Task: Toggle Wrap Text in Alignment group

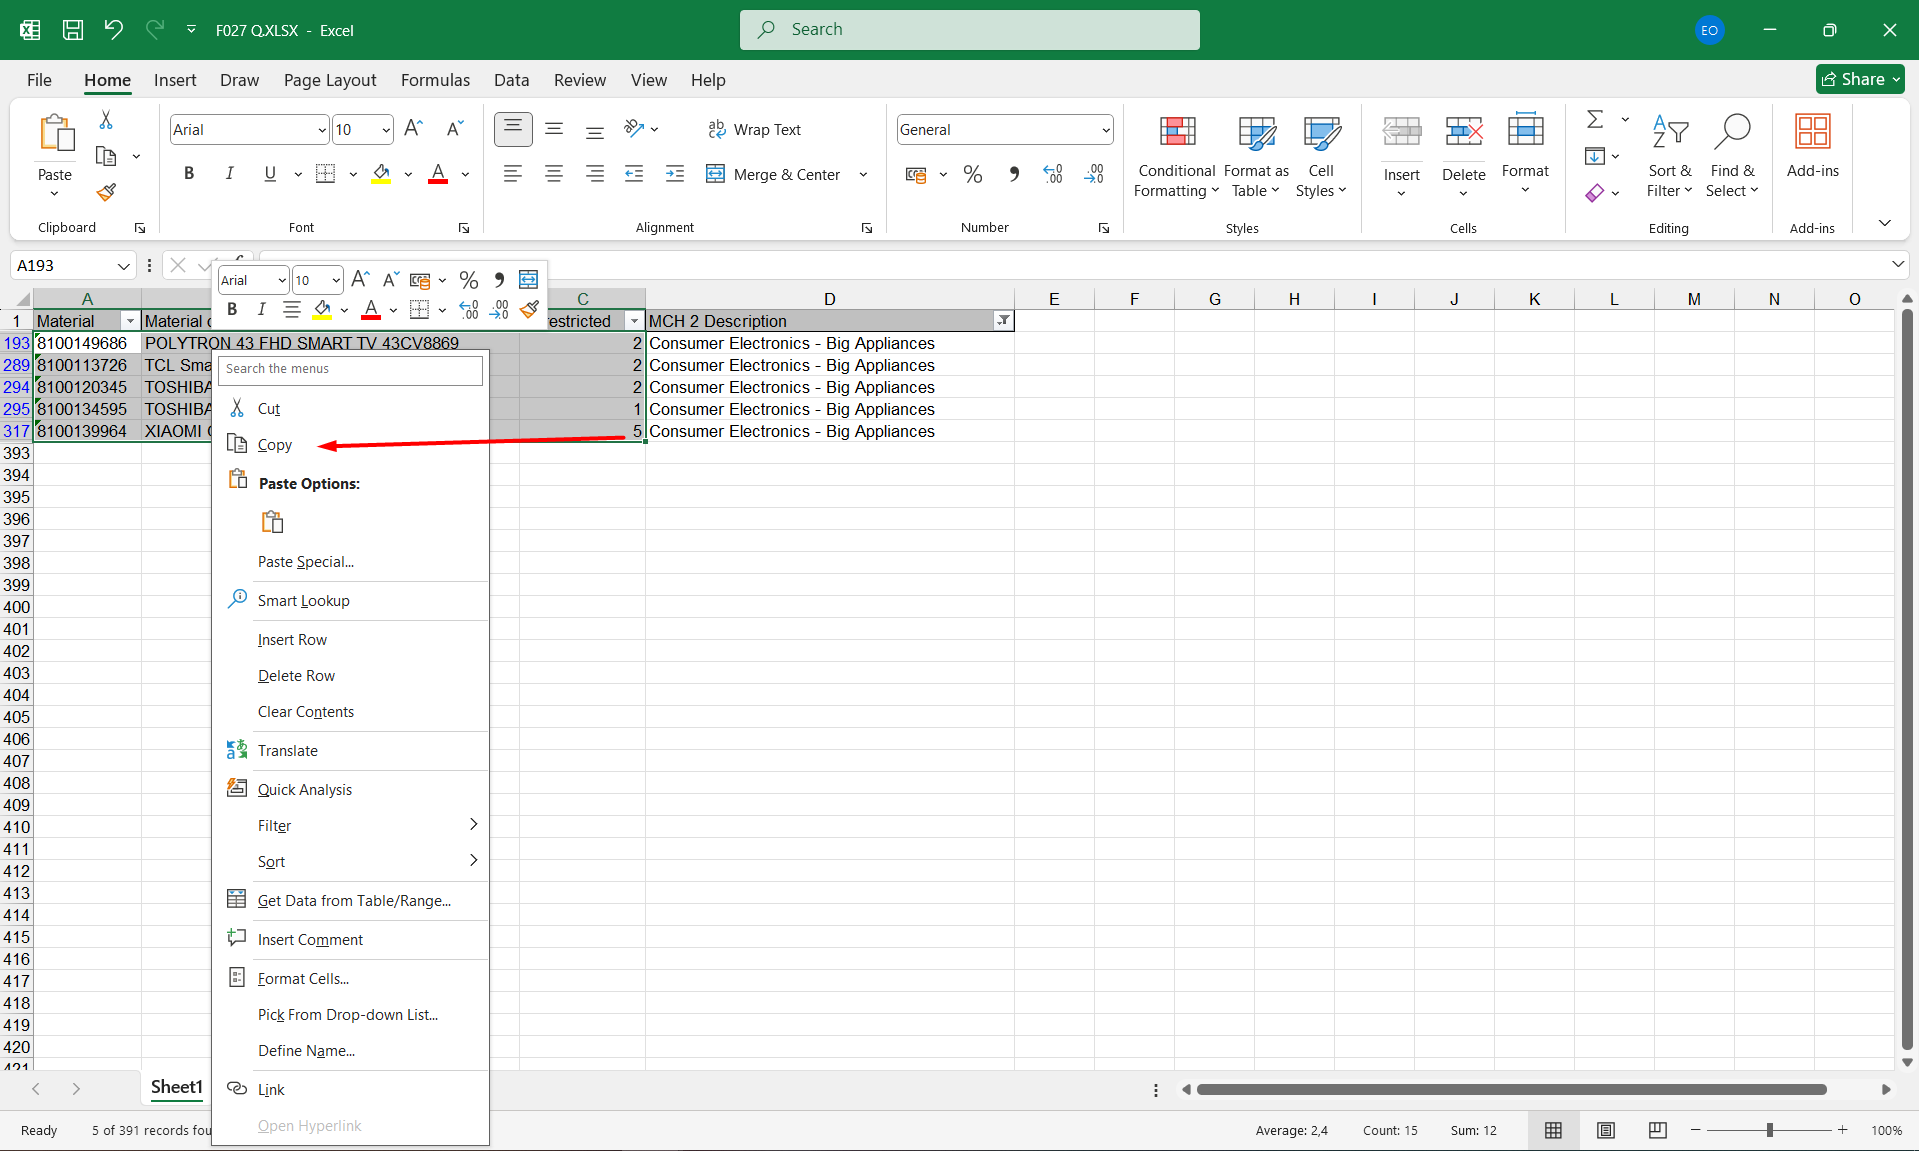Action: [755, 130]
